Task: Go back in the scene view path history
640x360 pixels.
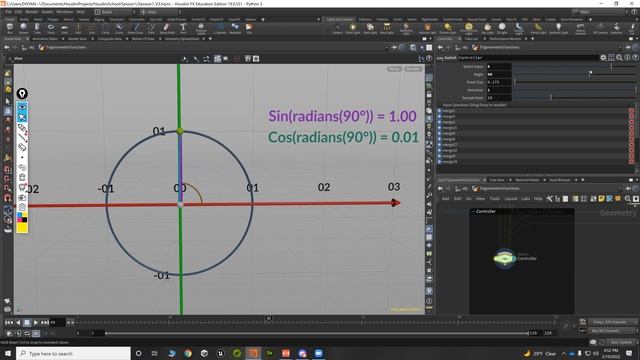Action: 7,47
